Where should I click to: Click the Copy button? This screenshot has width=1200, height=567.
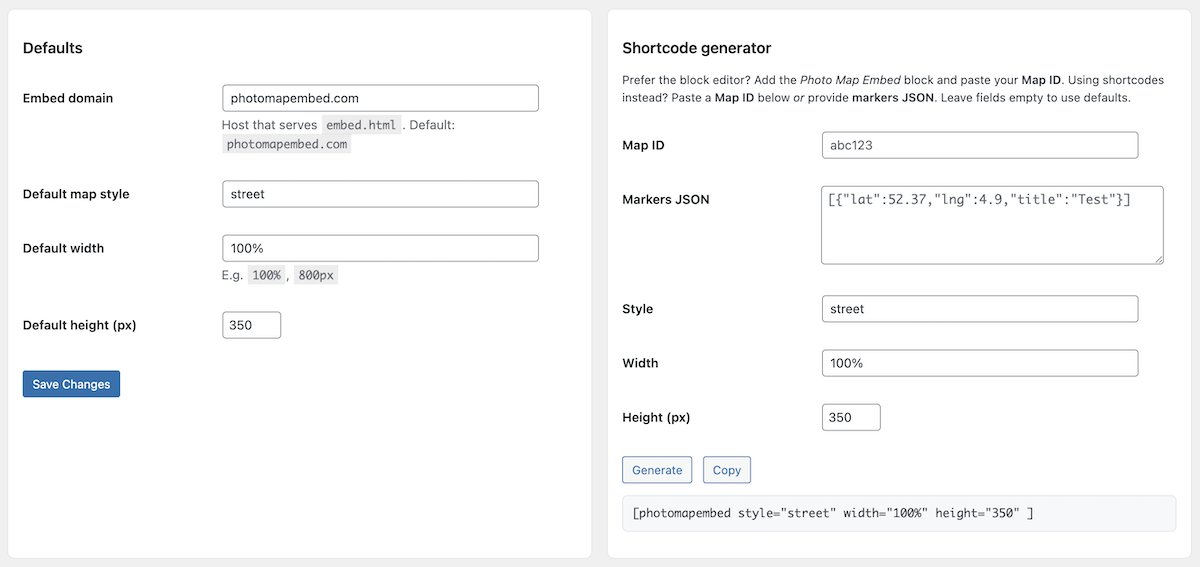[x=727, y=470]
